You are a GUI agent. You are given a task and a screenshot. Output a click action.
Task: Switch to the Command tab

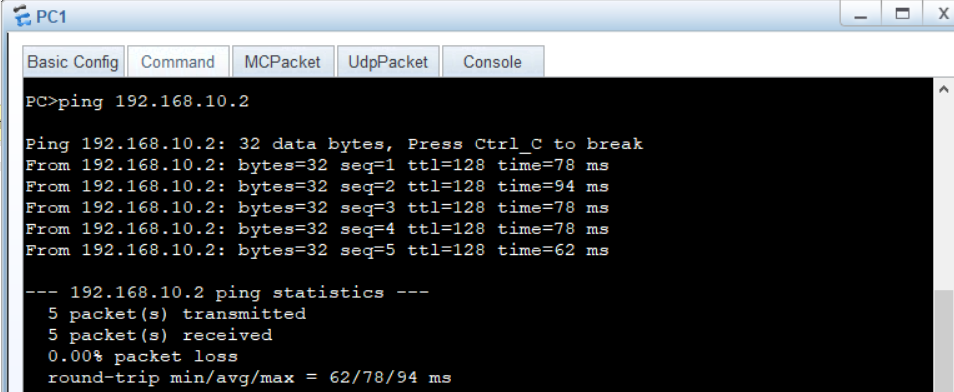pyautogui.click(x=178, y=62)
